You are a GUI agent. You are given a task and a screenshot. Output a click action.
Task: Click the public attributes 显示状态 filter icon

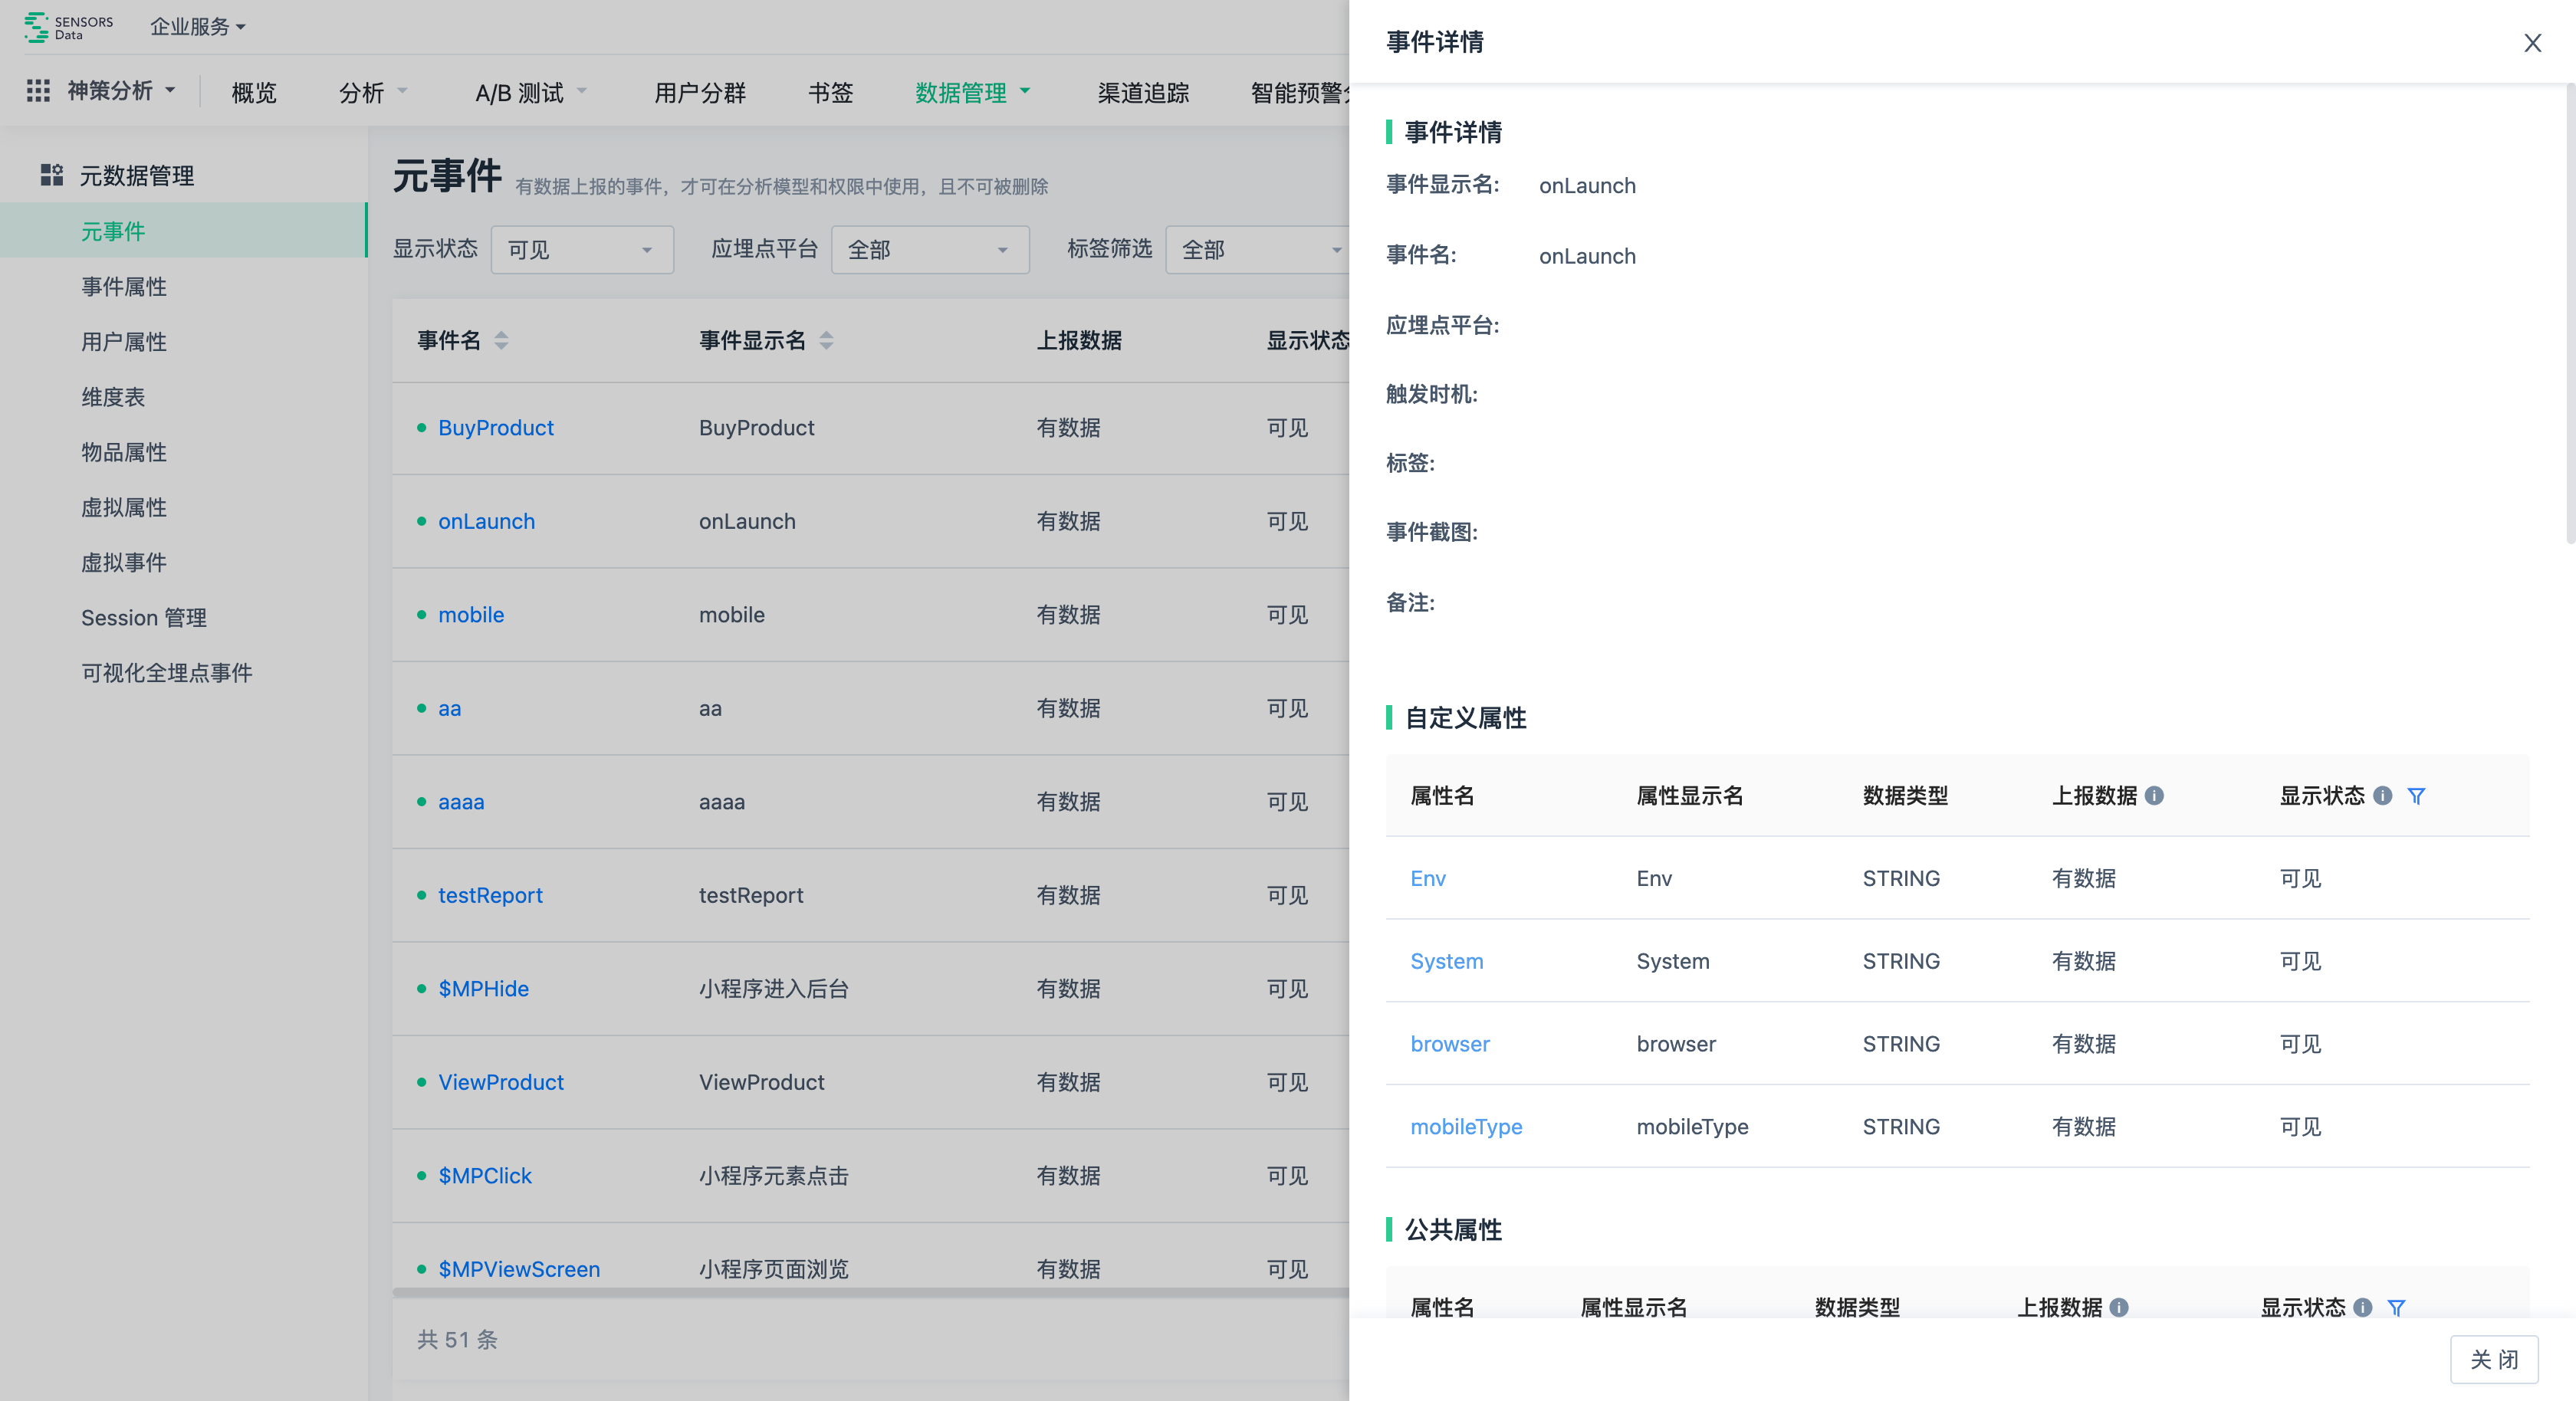click(x=2396, y=1307)
